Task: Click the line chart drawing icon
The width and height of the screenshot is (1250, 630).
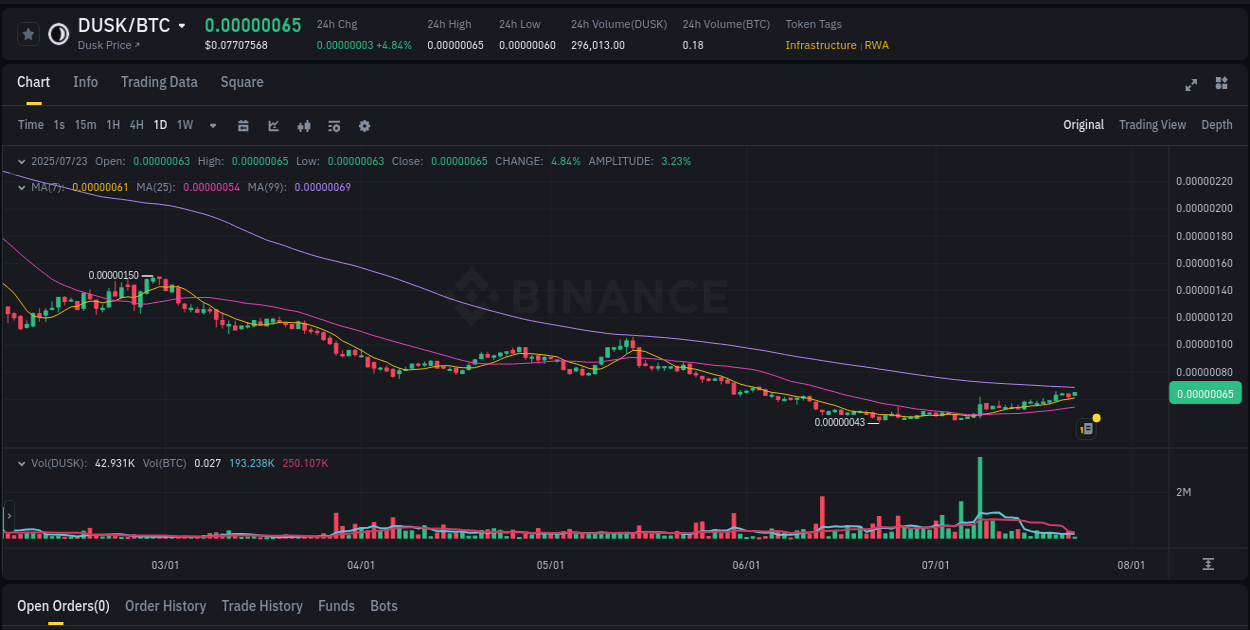Action: coord(273,126)
